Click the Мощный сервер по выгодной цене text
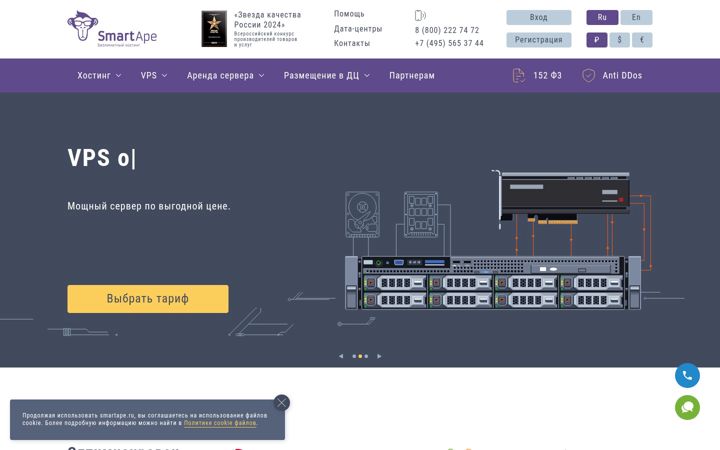The width and height of the screenshot is (720, 450). point(149,206)
